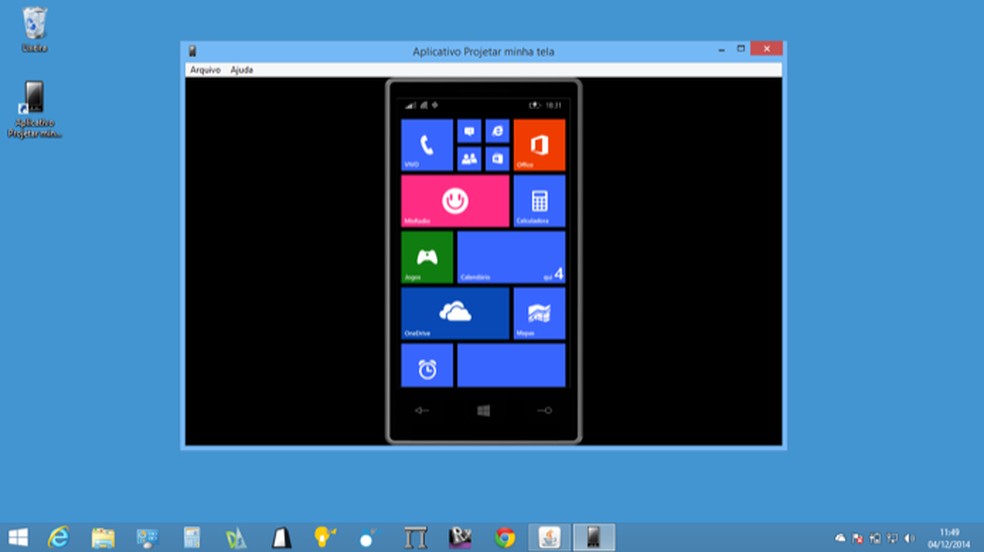The height and width of the screenshot is (552, 984).
Task: Open the Recycle Bin on desktop
Action: (35, 29)
